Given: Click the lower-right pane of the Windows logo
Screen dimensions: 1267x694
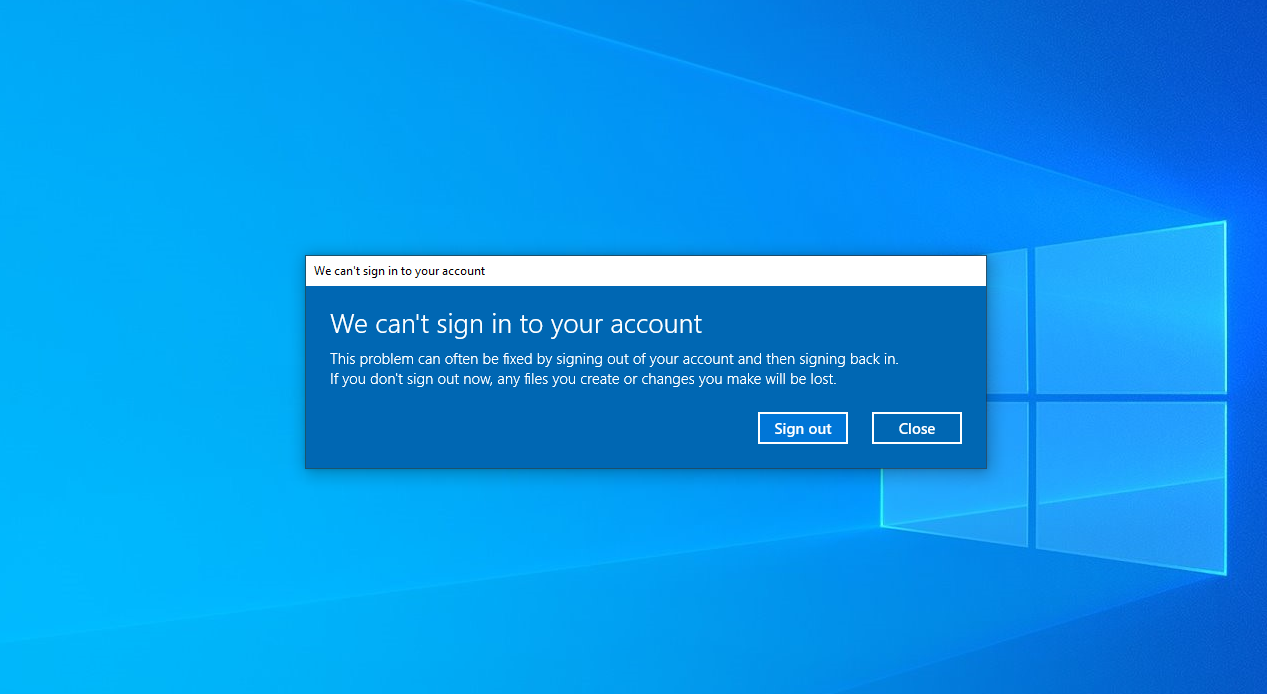Looking at the screenshot, I should [1130, 485].
